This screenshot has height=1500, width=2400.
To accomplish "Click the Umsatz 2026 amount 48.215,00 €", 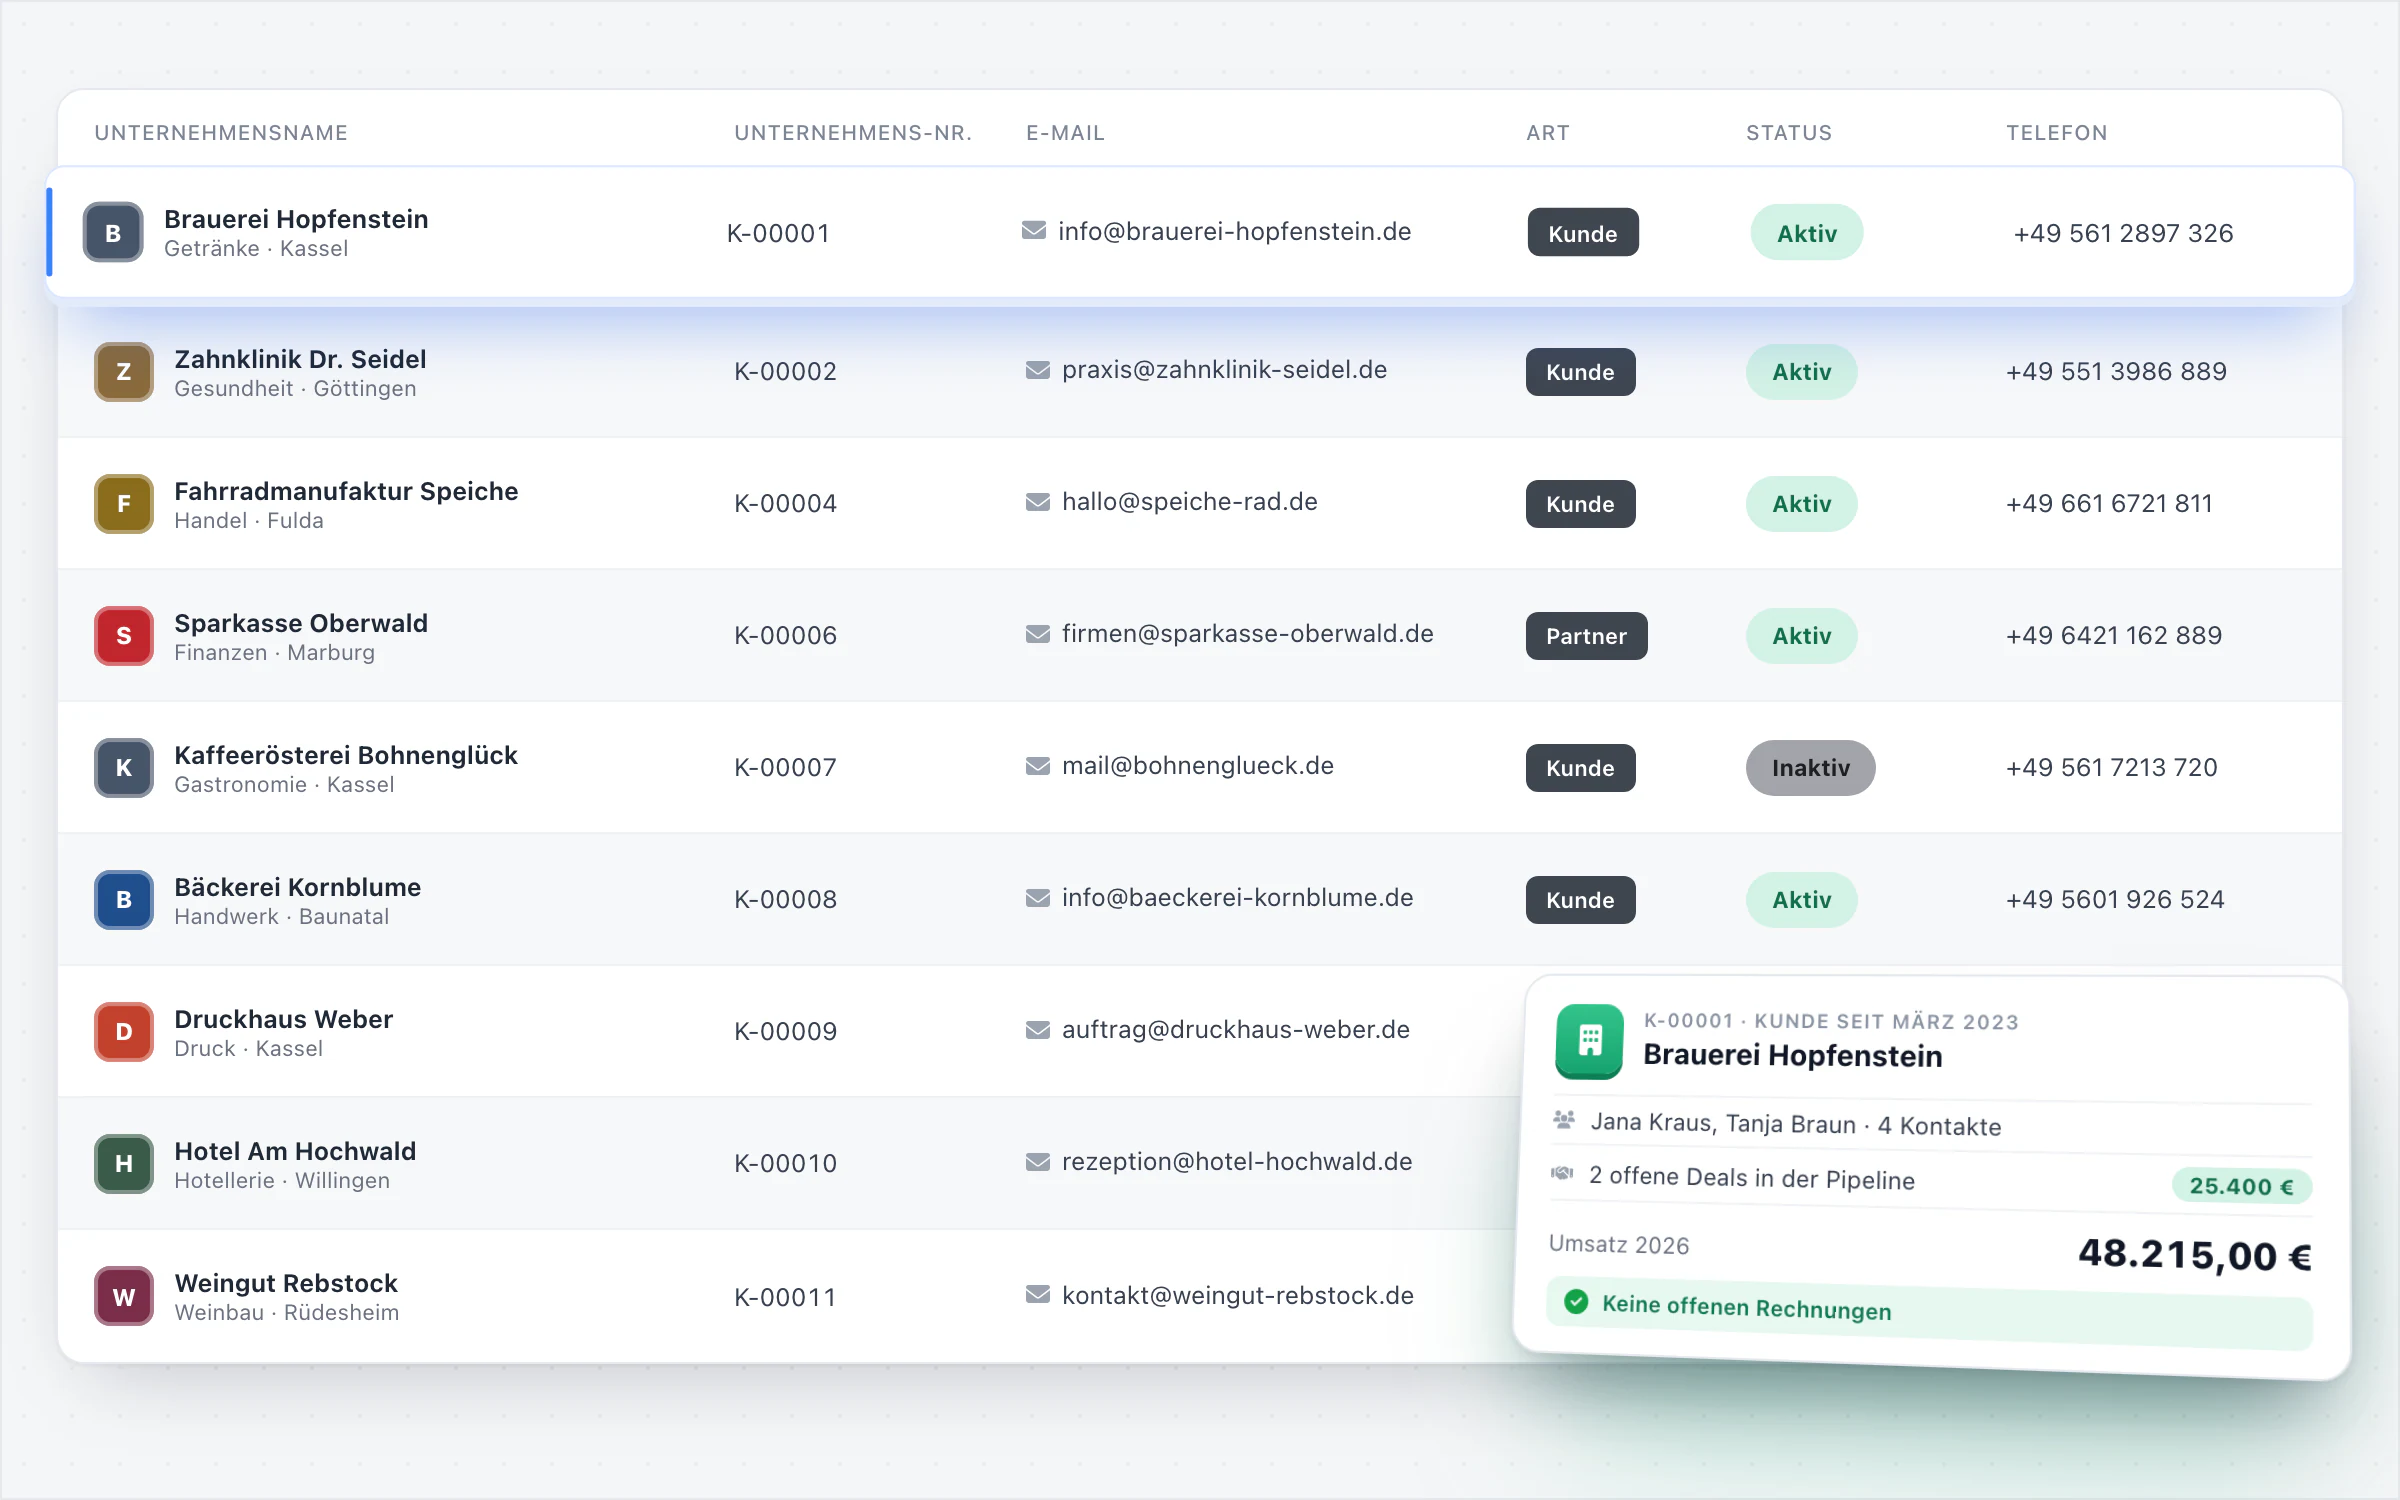I will pyautogui.click(x=2194, y=1254).
